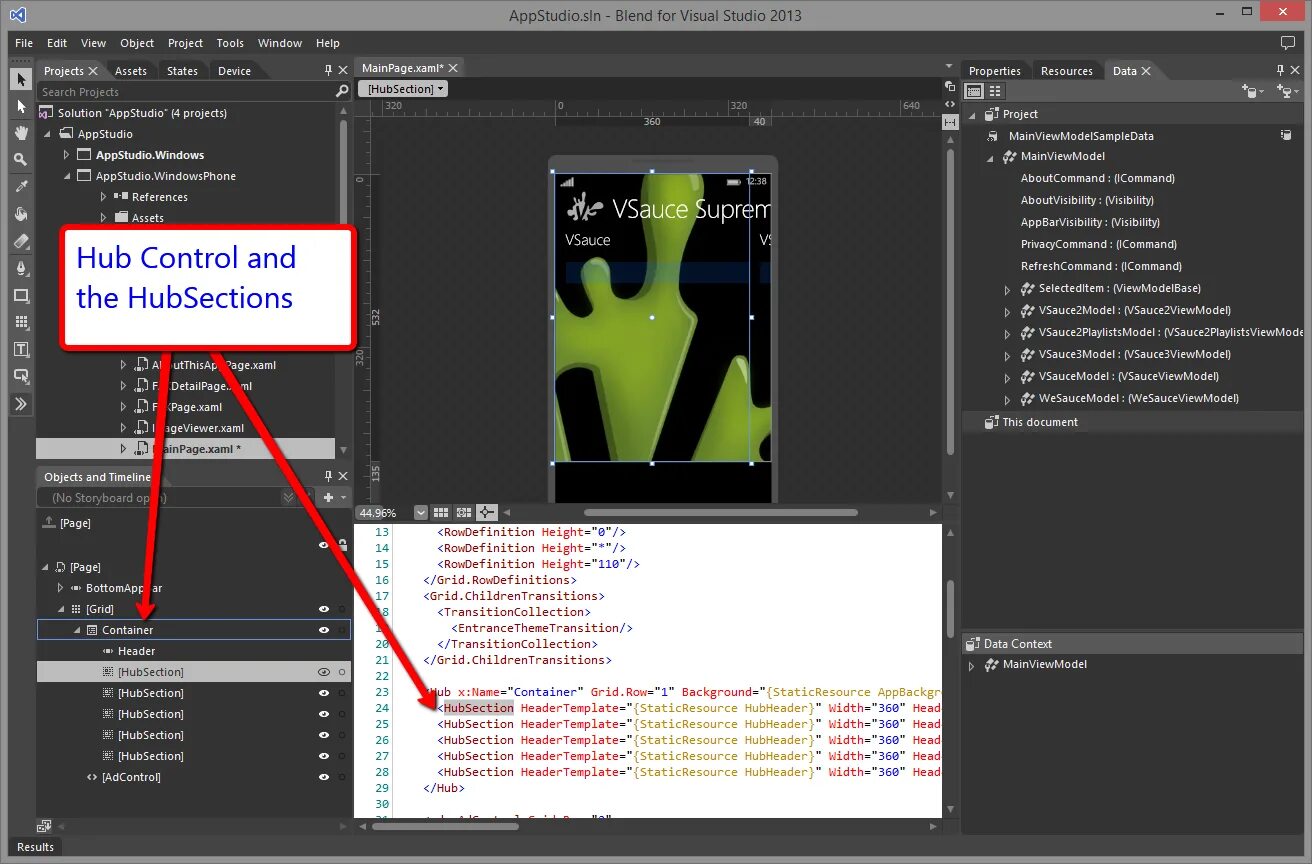Select the Grid layout panel tool
Viewport: 1312px width, 864px height.
[x=21, y=322]
